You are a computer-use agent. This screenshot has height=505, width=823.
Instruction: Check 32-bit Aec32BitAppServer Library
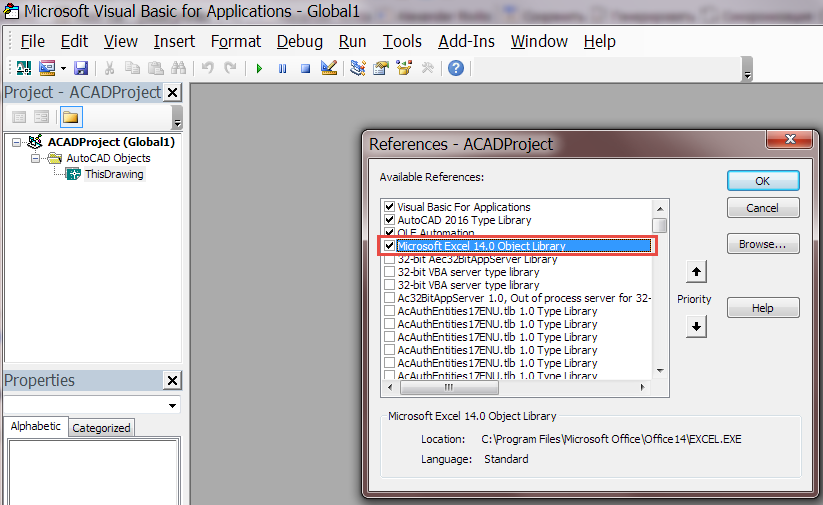[x=389, y=259]
